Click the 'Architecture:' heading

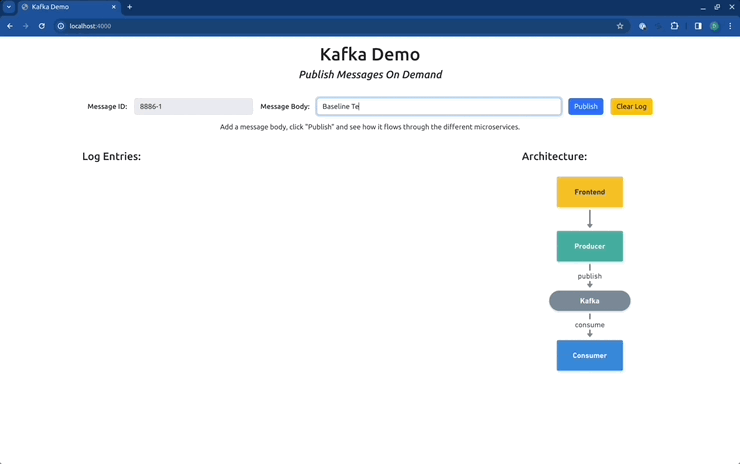pyautogui.click(x=555, y=156)
